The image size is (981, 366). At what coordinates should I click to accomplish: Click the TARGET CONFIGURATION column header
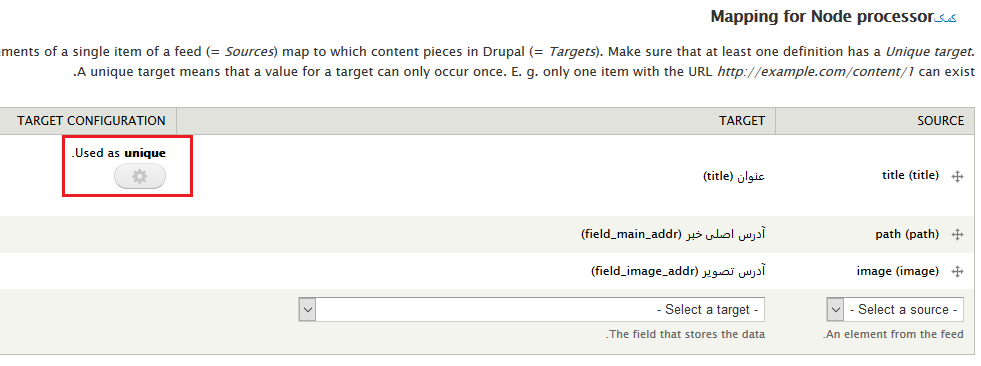[x=91, y=121]
